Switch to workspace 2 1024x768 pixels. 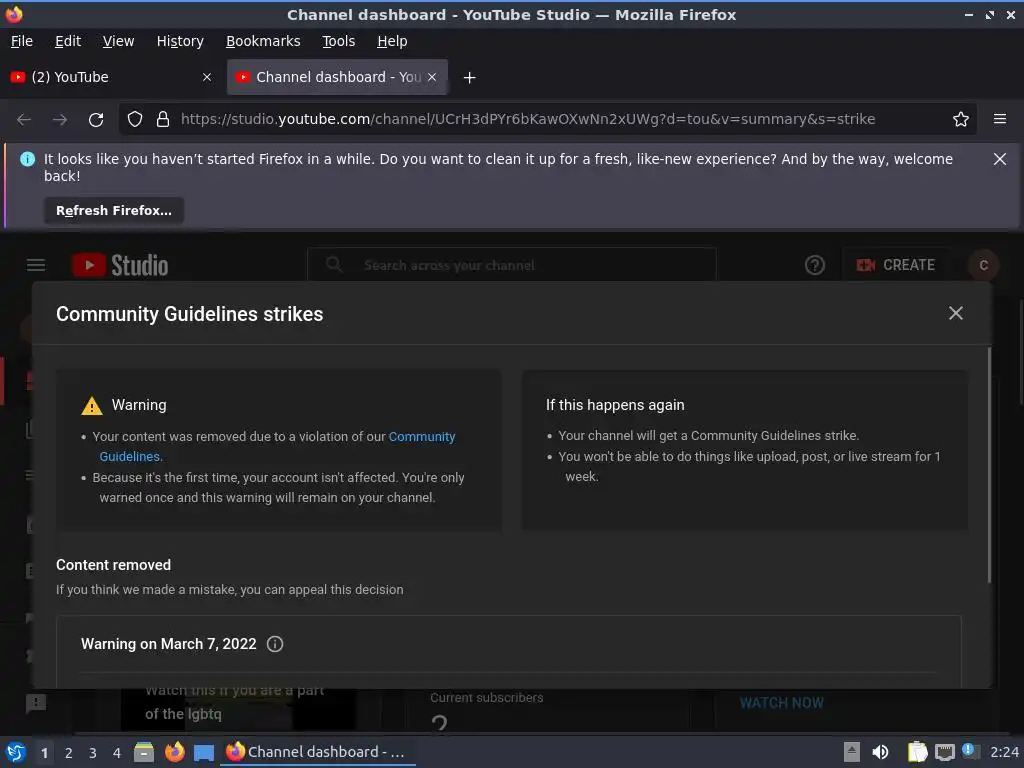click(x=69, y=753)
